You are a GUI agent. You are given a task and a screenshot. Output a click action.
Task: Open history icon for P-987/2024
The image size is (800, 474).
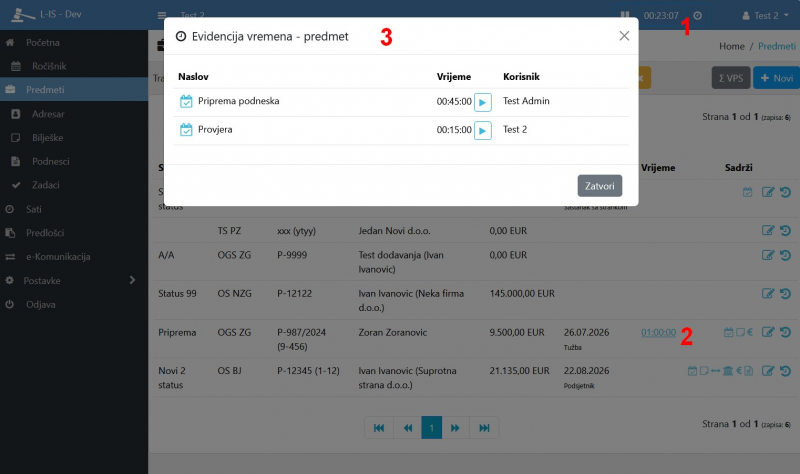(786, 332)
